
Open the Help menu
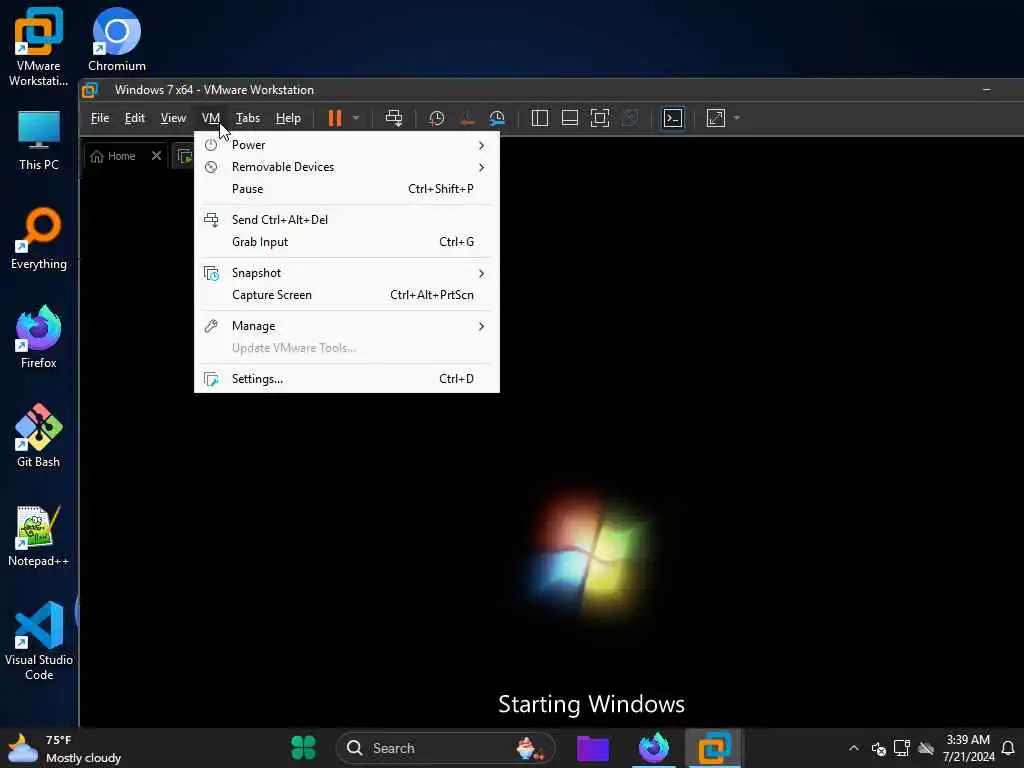pyautogui.click(x=288, y=118)
